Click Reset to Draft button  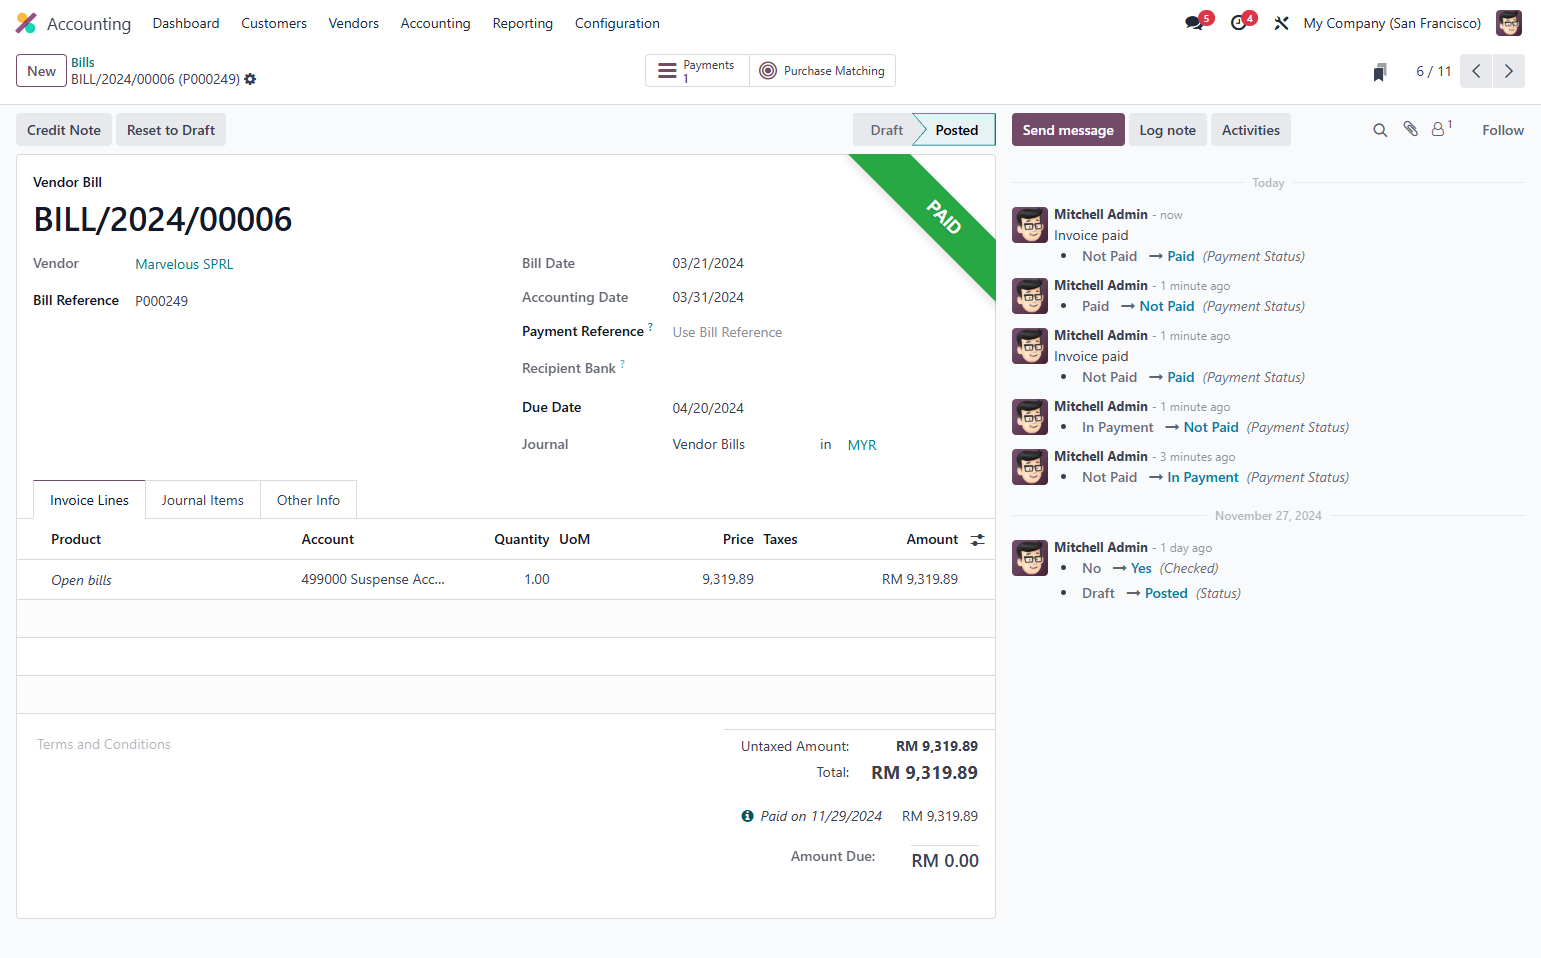point(171,130)
